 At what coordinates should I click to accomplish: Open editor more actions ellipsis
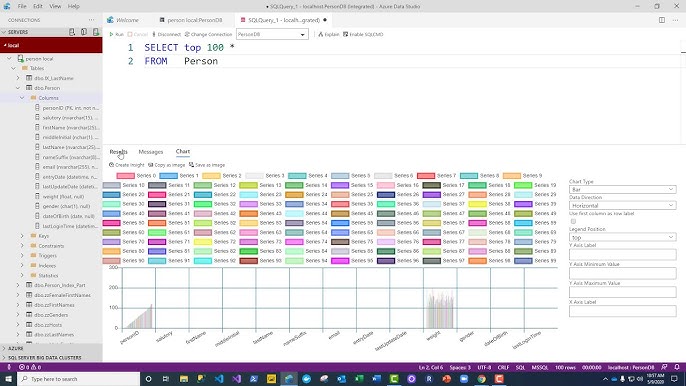click(x=676, y=20)
